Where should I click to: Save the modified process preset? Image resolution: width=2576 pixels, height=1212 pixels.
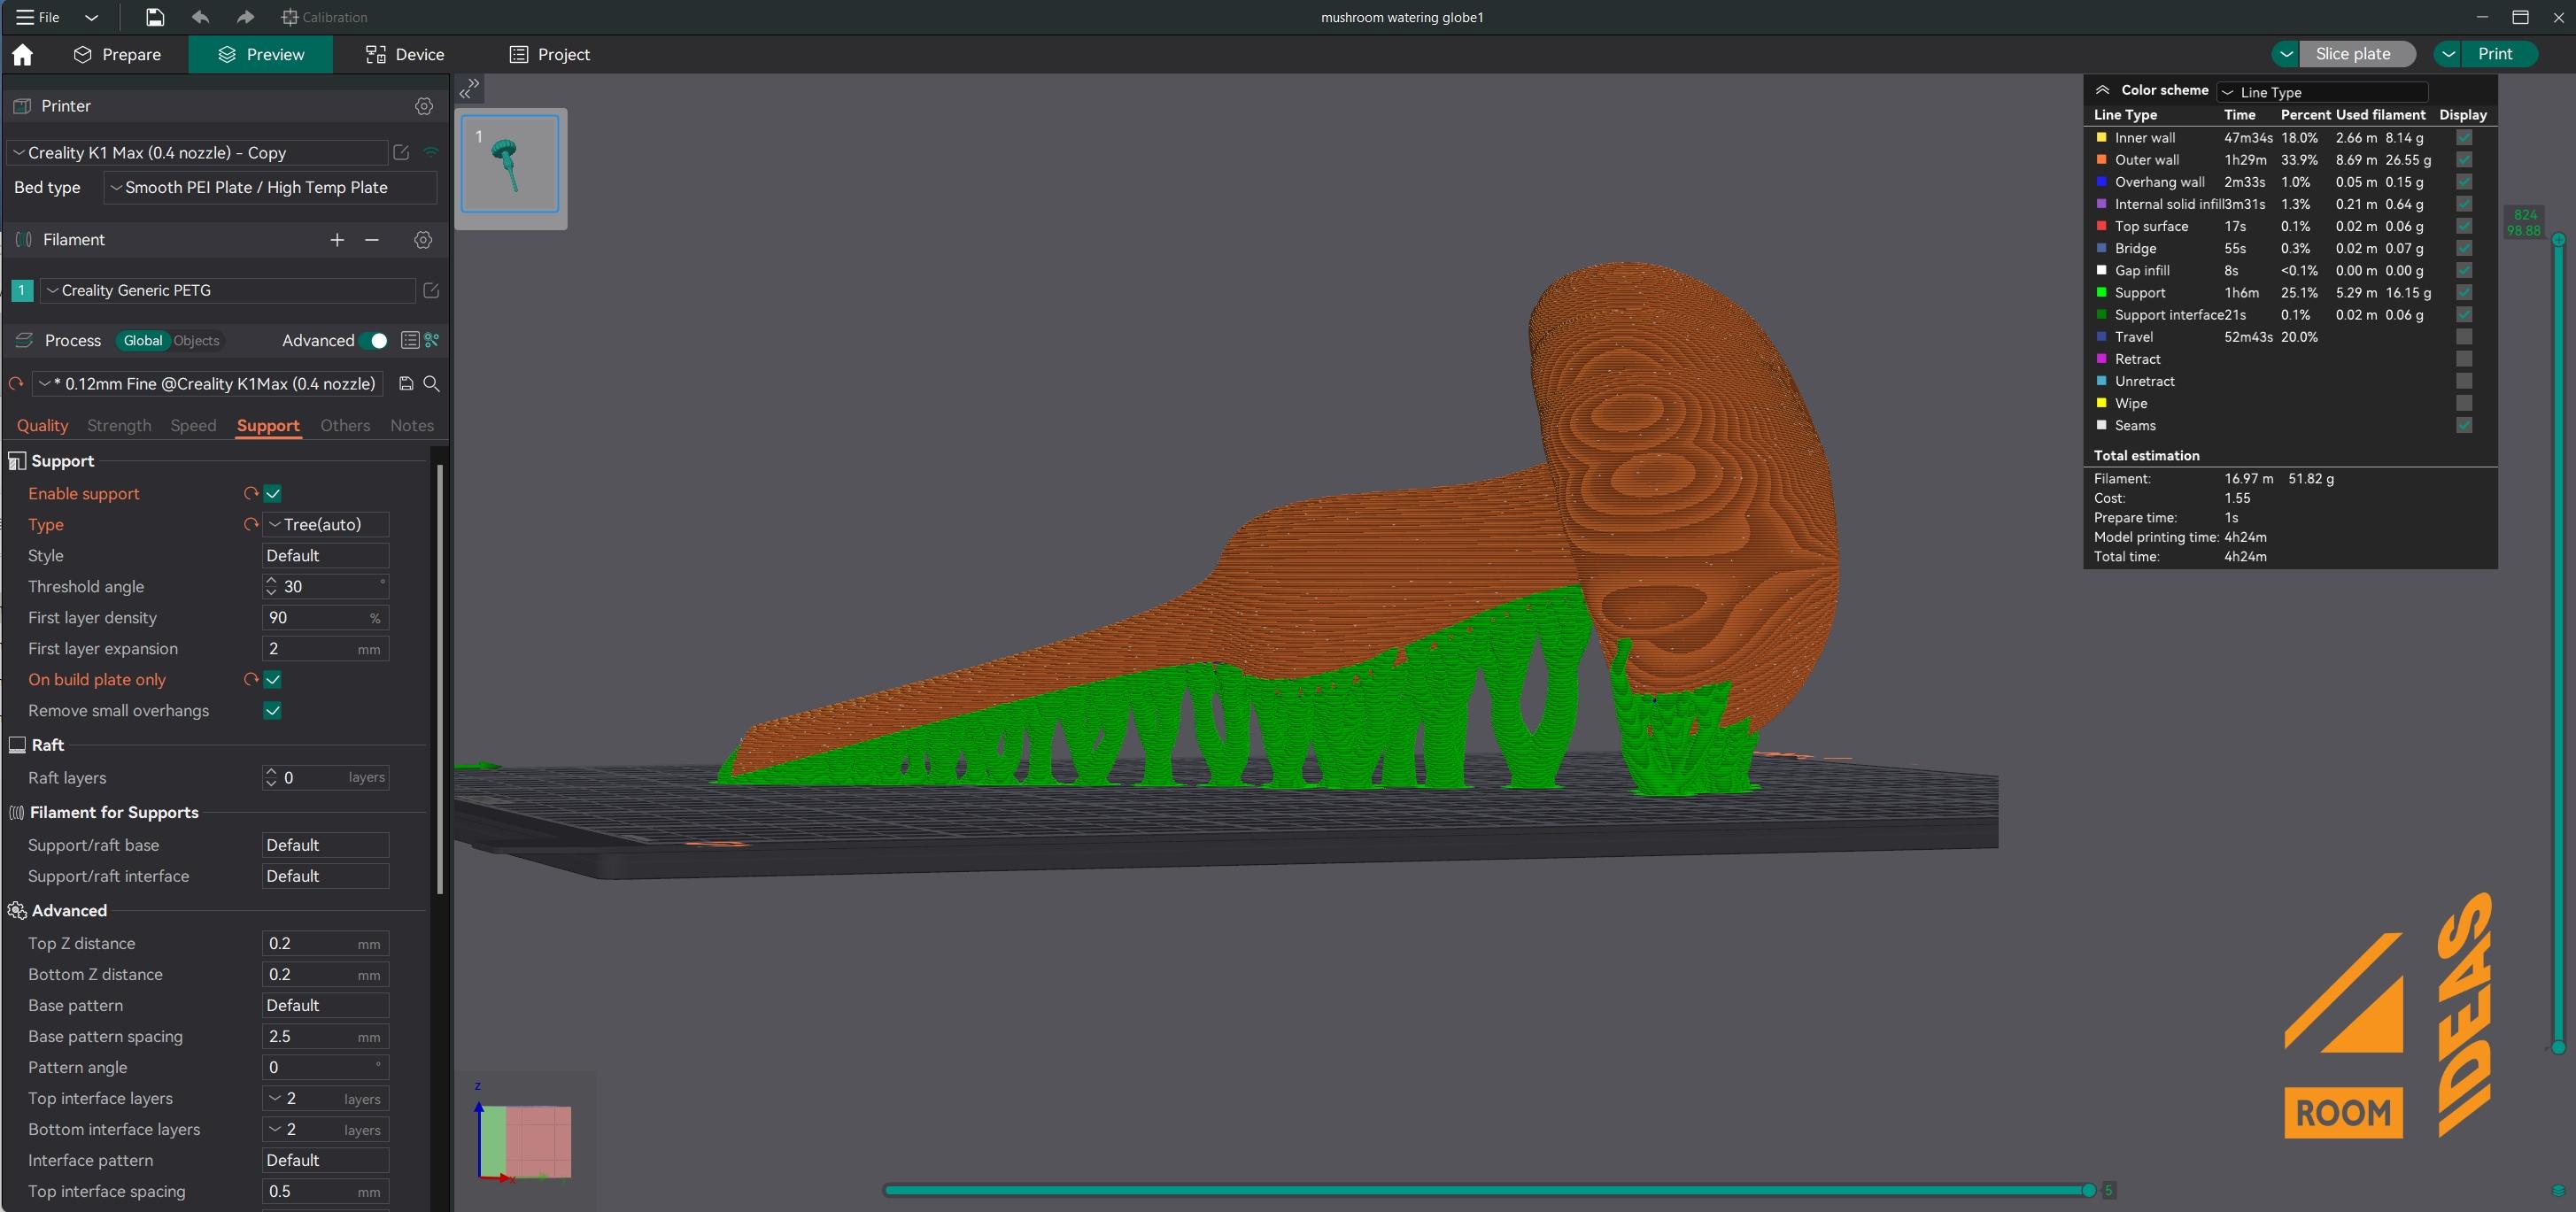pyautogui.click(x=406, y=384)
